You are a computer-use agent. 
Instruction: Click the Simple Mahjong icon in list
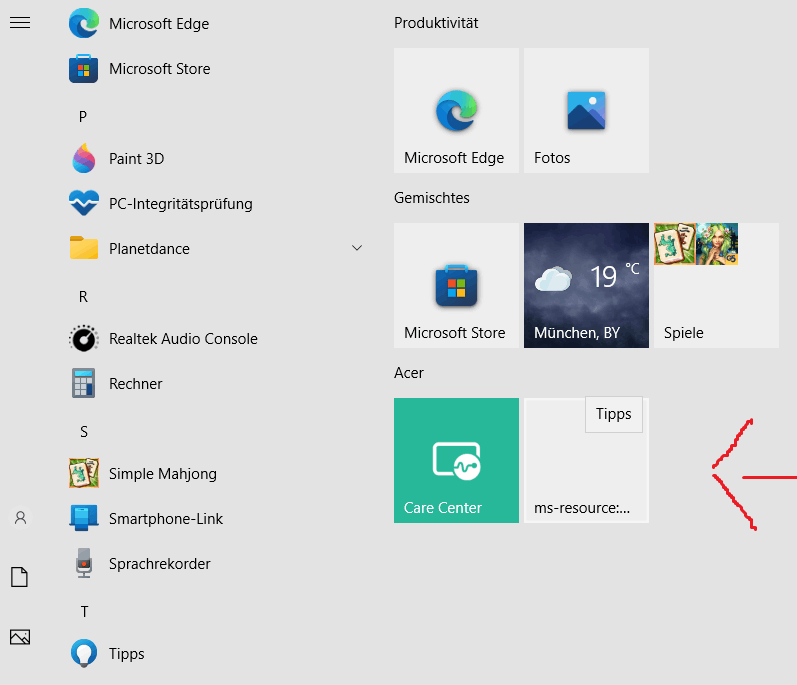point(84,473)
